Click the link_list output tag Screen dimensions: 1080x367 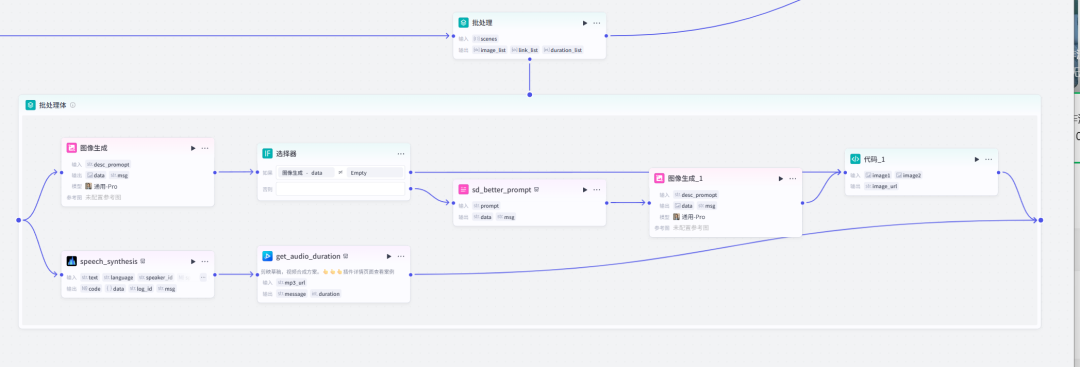[525, 50]
